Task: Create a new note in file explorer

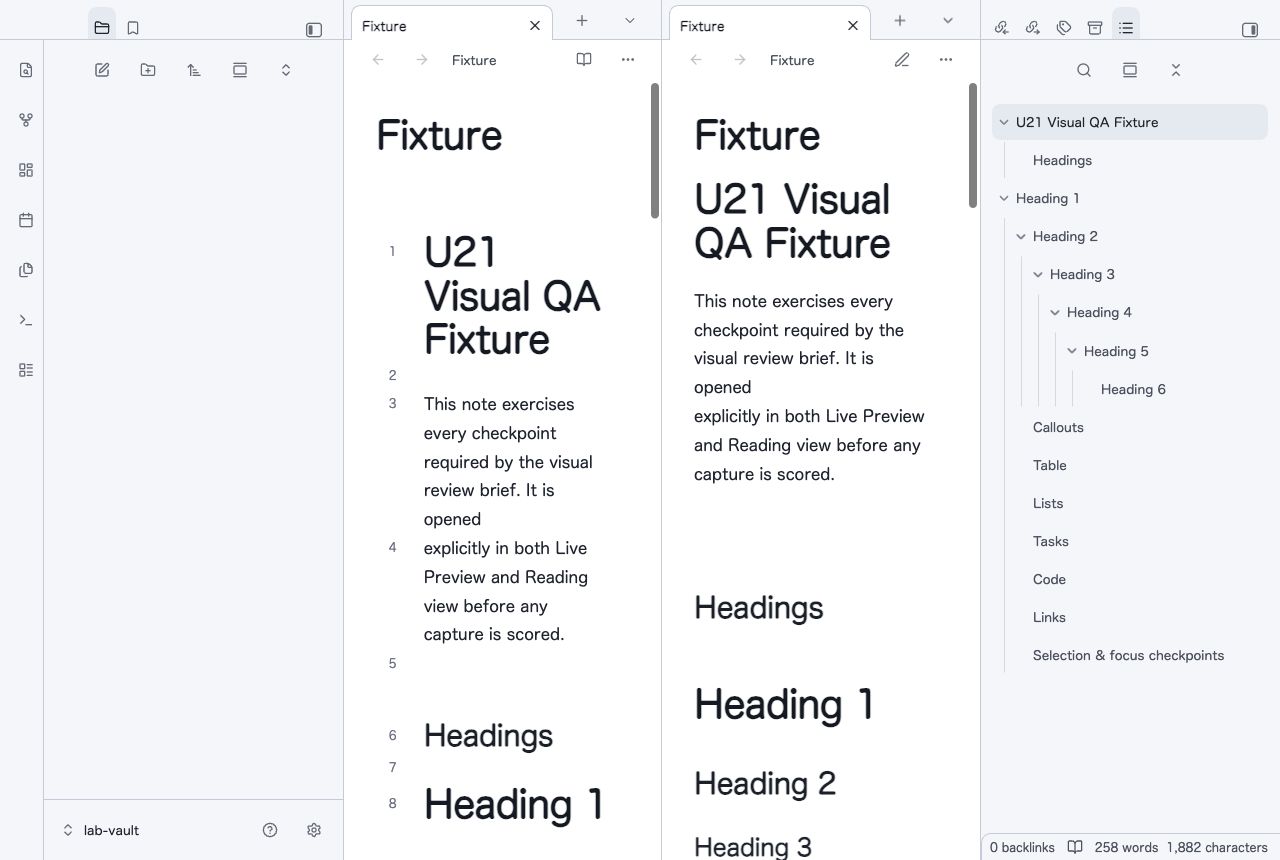Action: [x=102, y=70]
